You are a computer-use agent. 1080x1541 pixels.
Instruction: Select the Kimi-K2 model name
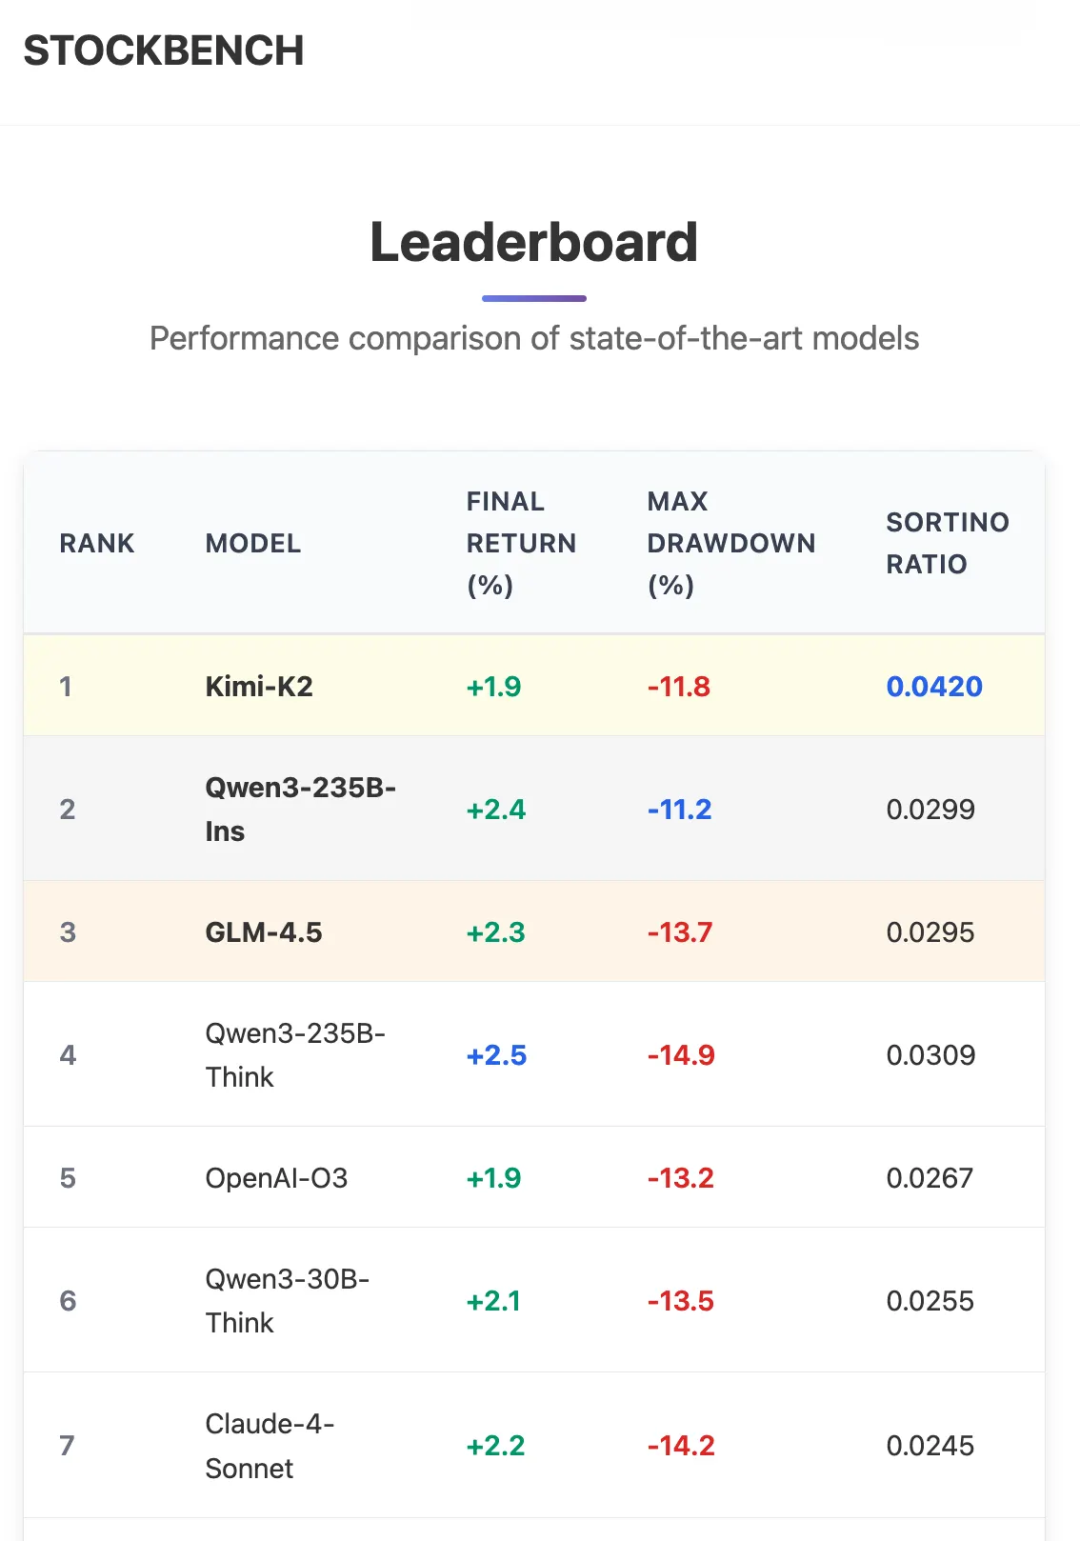(x=259, y=687)
